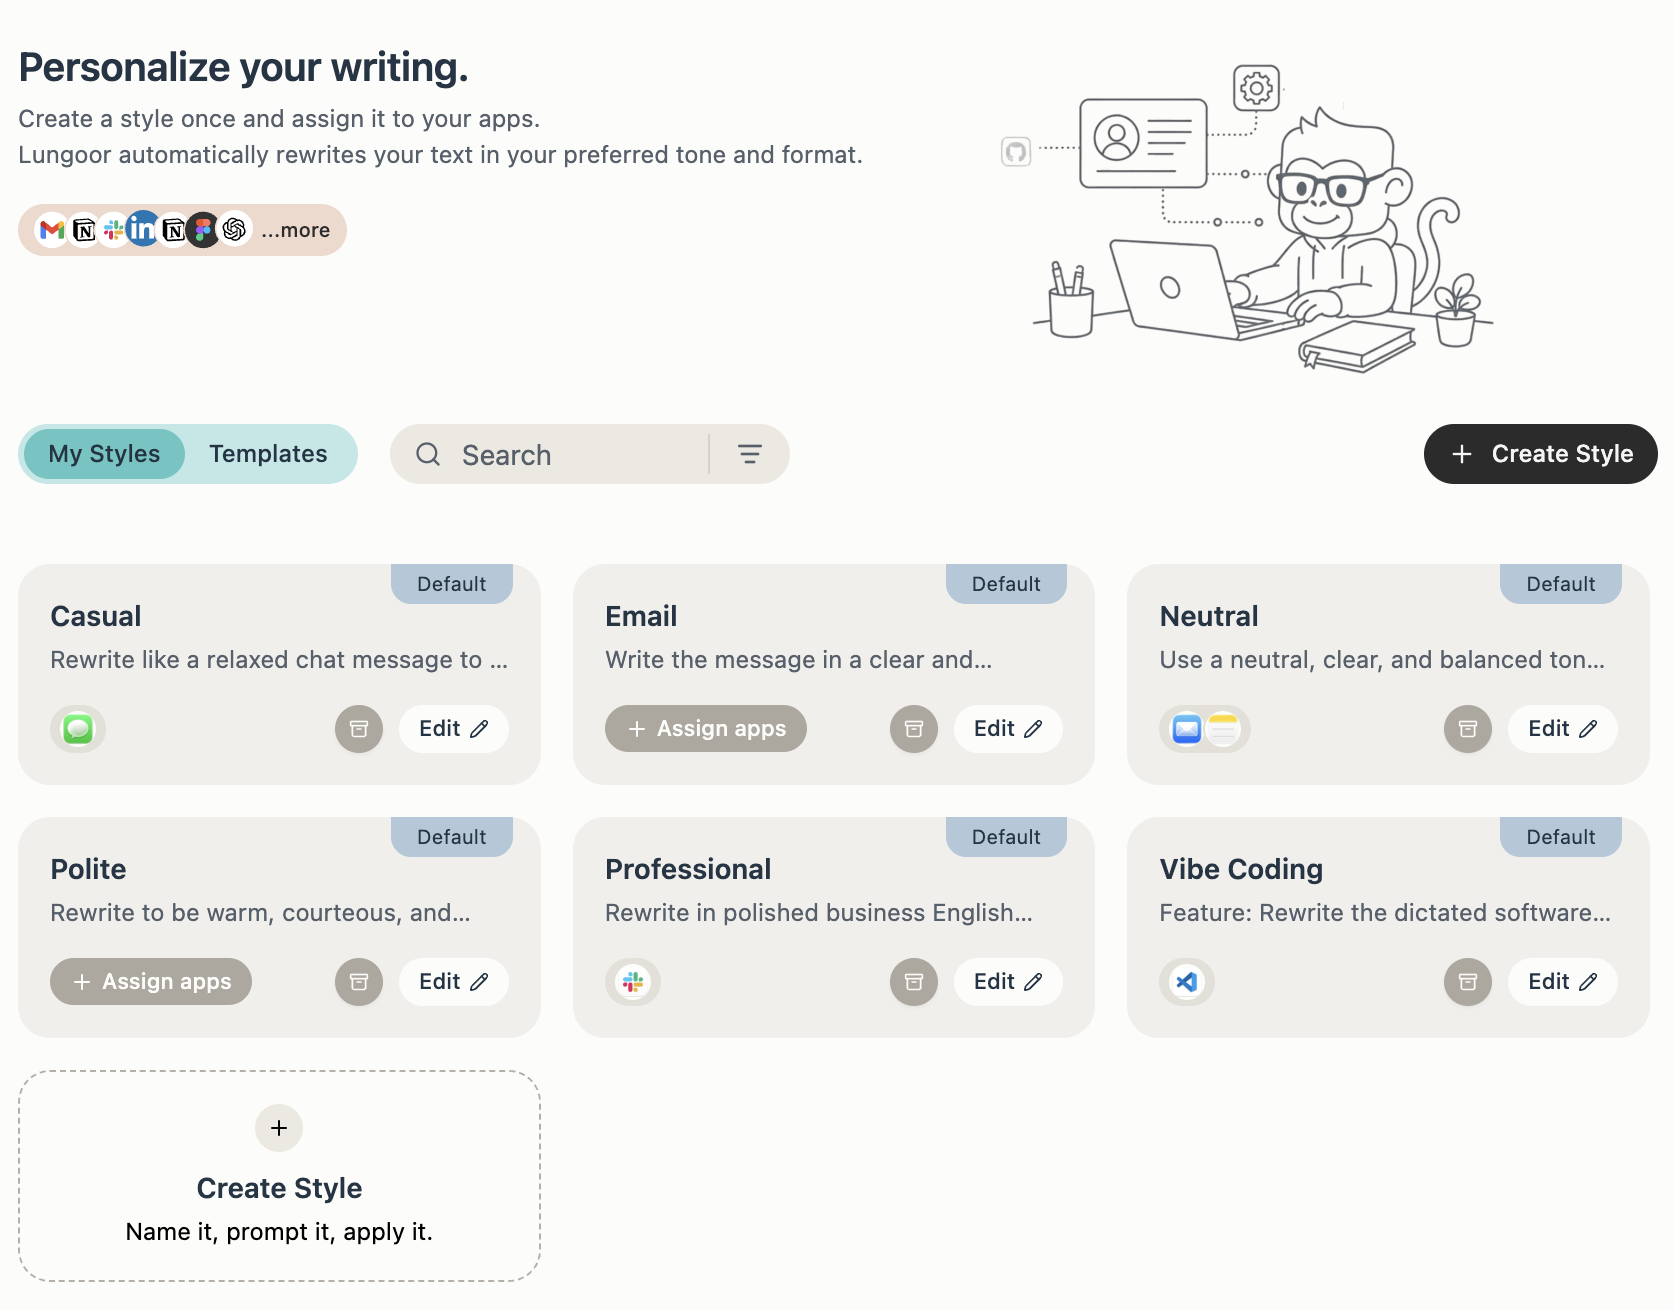Image resolution: width=1674 pixels, height=1310 pixels.
Task: Click Mail app icon on Neutral card
Action: (x=1187, y=729)
